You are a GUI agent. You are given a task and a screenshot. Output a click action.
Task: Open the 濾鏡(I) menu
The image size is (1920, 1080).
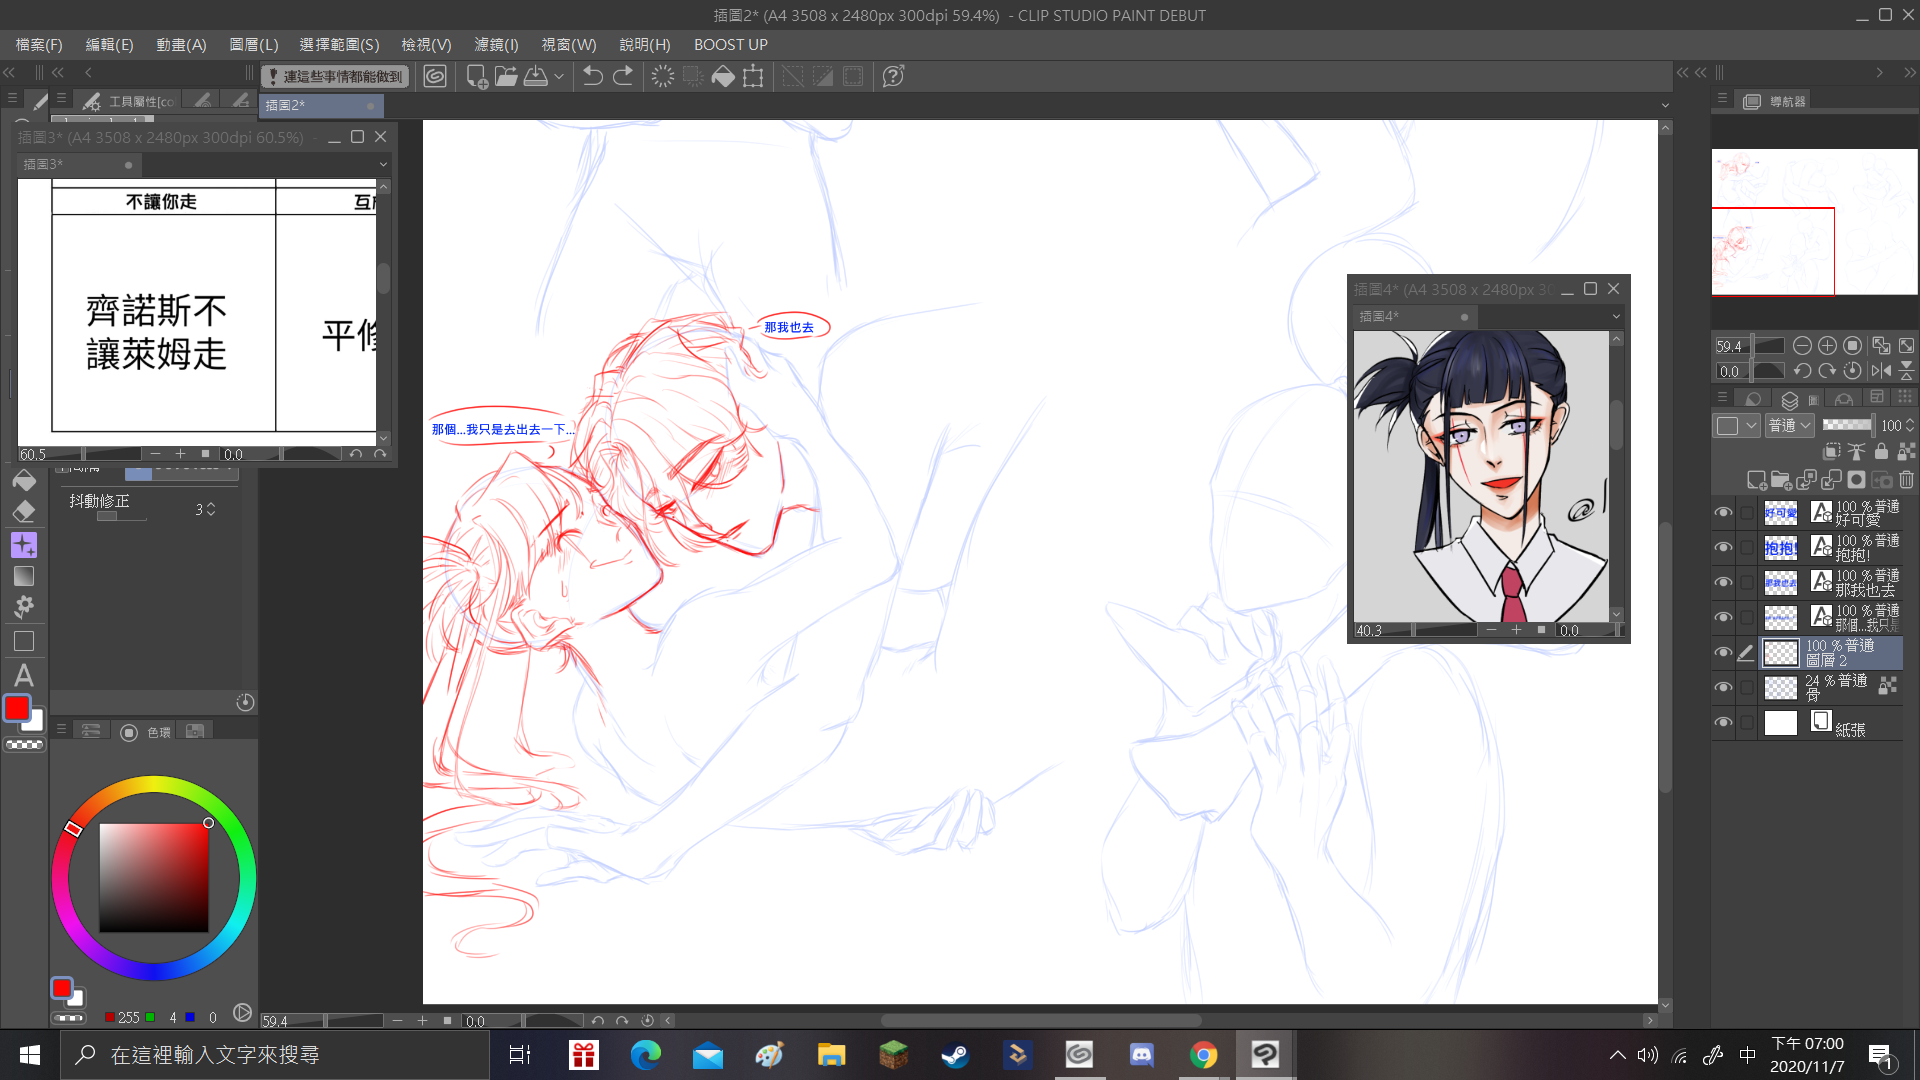[496, 45]
